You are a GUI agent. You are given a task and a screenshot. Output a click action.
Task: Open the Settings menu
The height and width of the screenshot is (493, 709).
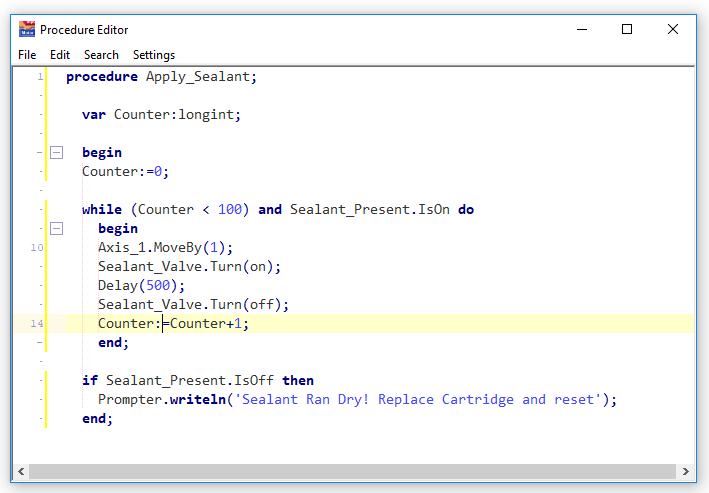pos(154,55)
